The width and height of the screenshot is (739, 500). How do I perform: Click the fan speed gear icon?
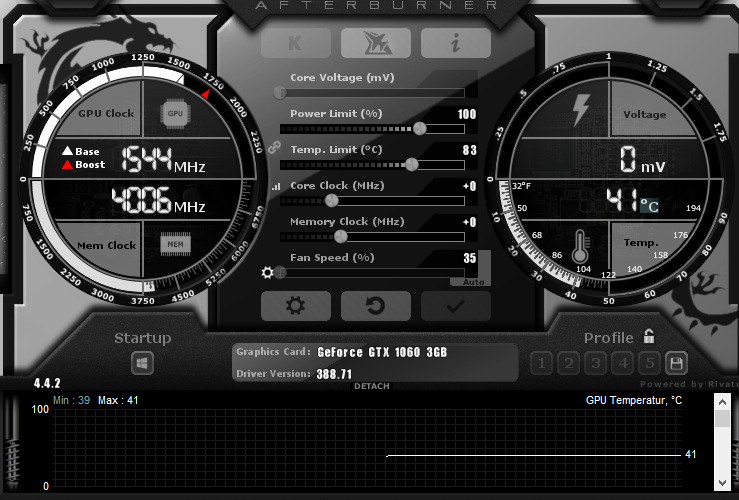(x=267, y=272)
